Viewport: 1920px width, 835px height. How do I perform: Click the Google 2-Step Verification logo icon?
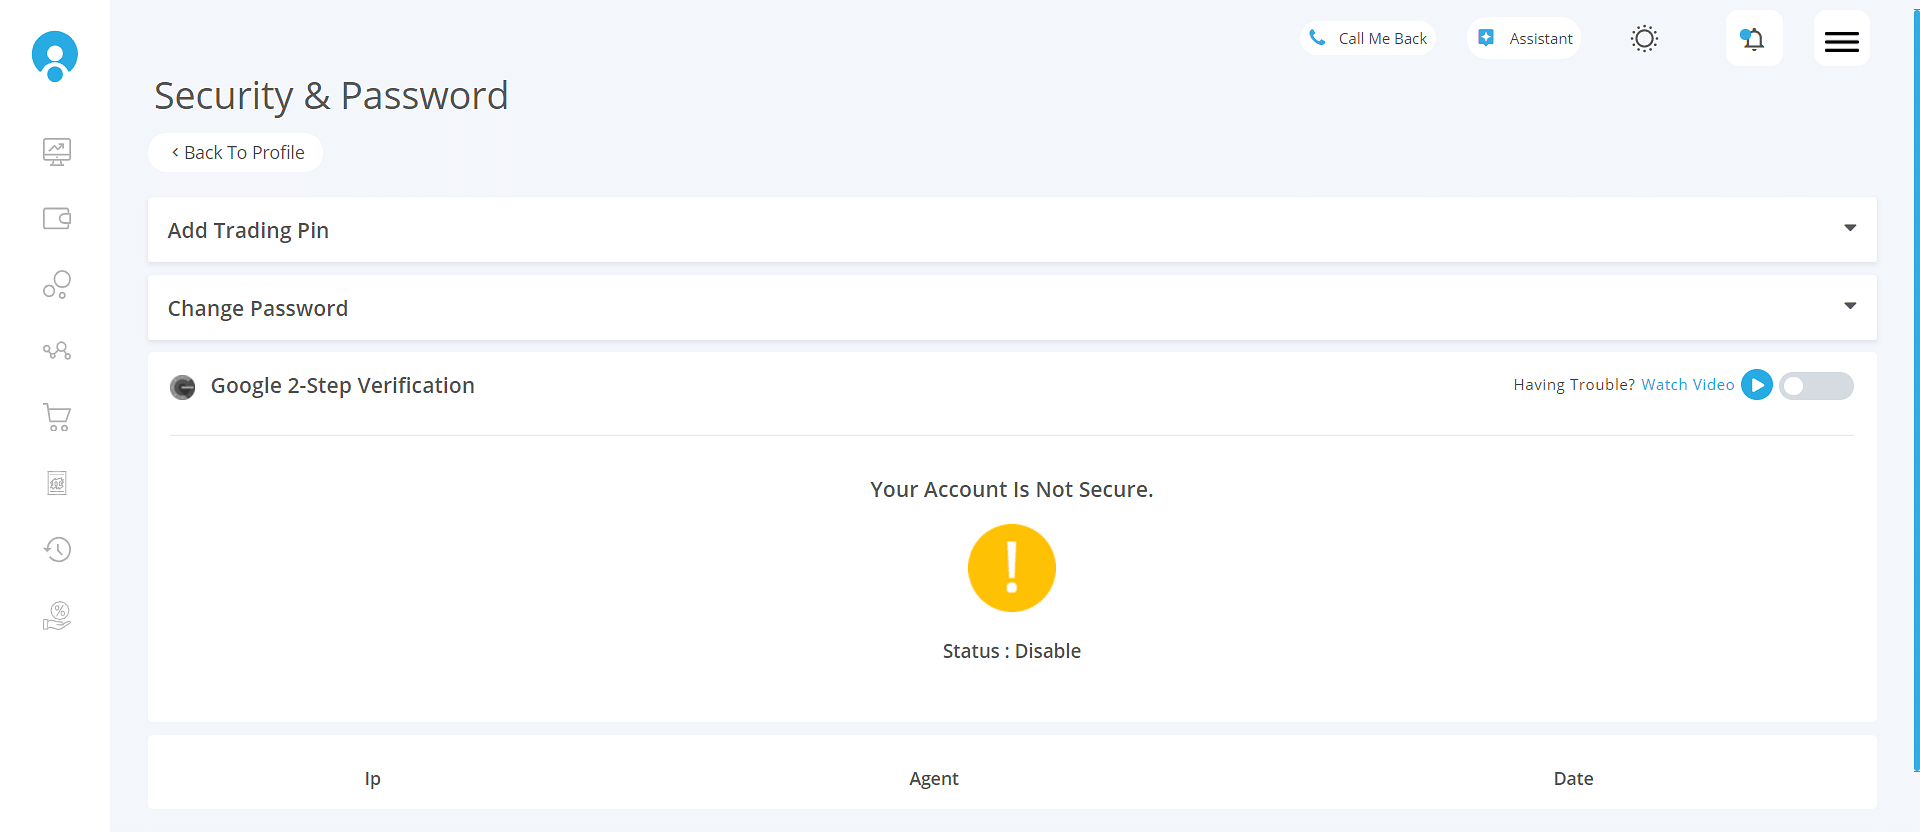coord(183,387)
